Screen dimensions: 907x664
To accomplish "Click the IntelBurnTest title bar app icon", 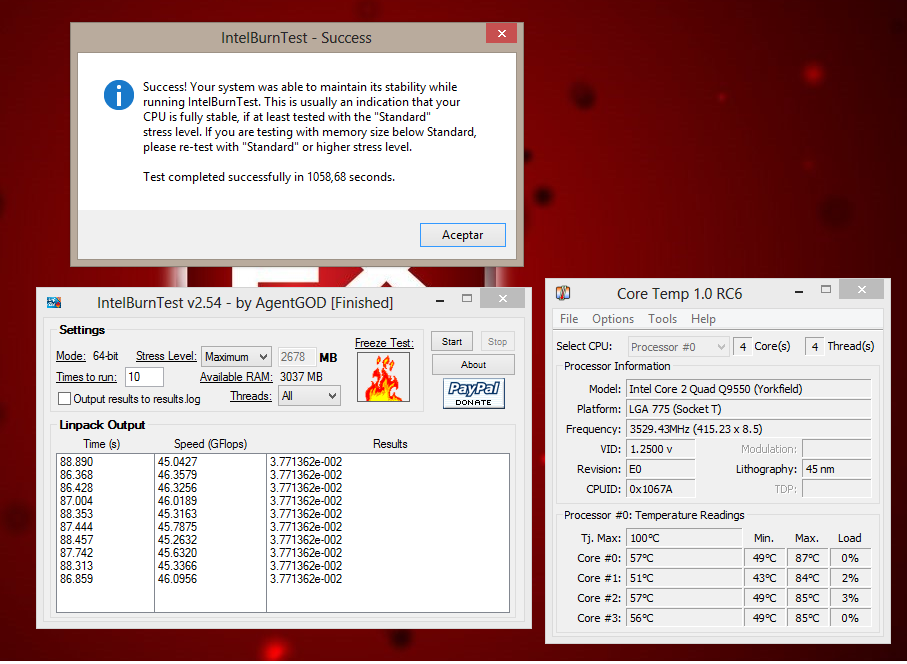I will coord(54,302).
